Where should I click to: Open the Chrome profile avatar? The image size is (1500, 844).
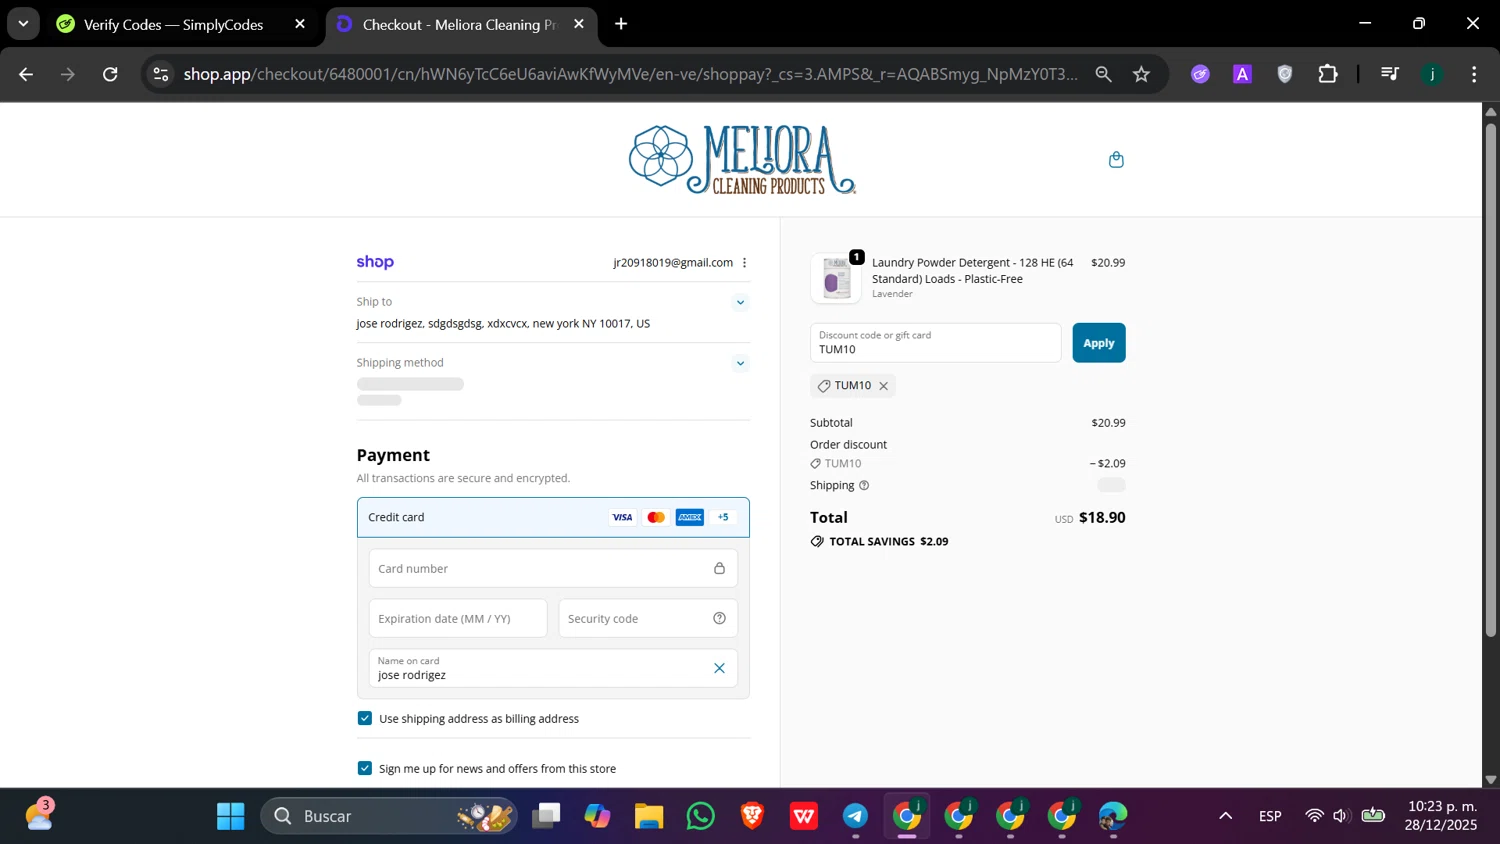point(1432,74)
